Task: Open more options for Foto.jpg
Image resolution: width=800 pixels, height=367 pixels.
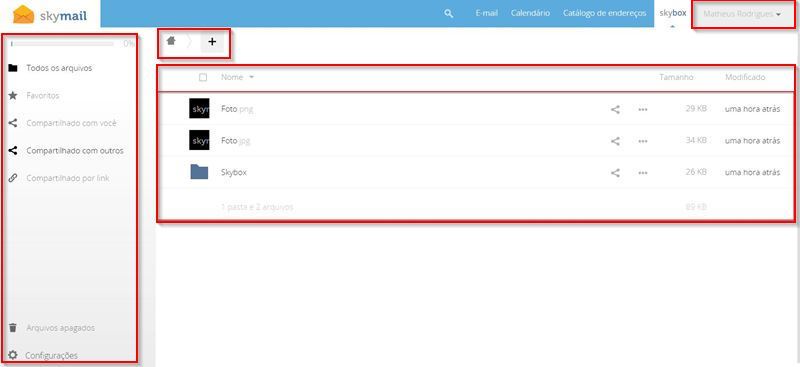Action: 643,141
